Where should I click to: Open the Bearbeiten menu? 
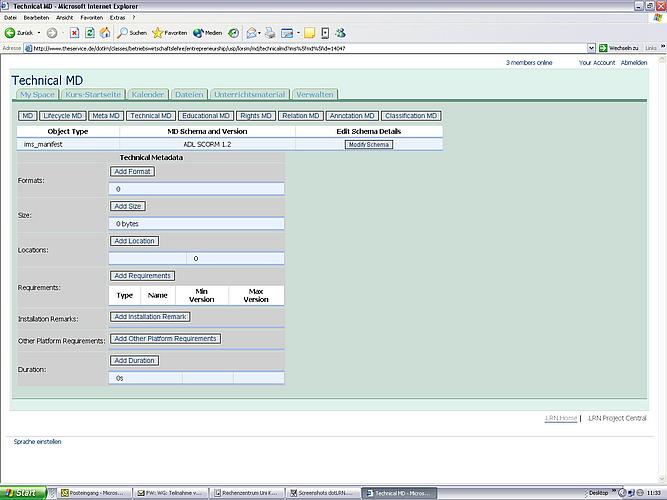click(x=36, y=18)
